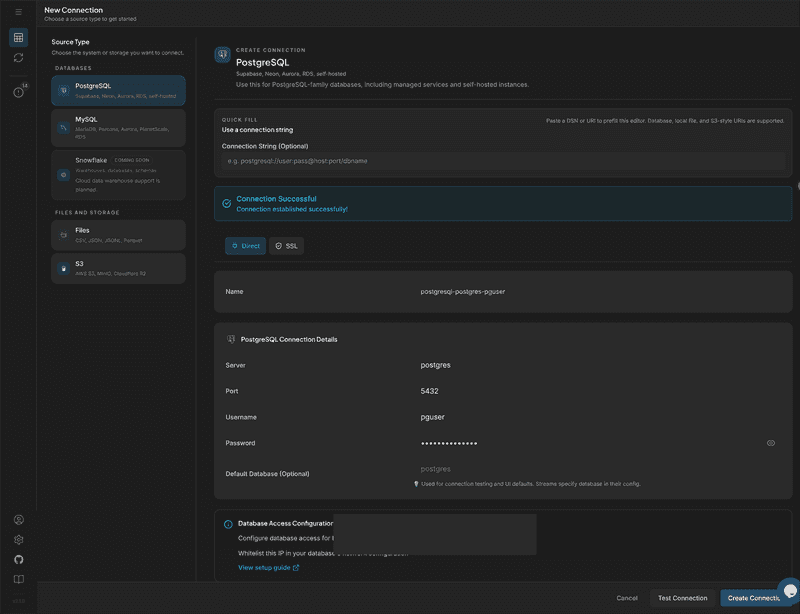This screenshot has height=614, width=800.
Task: Open the hamburger menu icon
Action: coord(18,12)
